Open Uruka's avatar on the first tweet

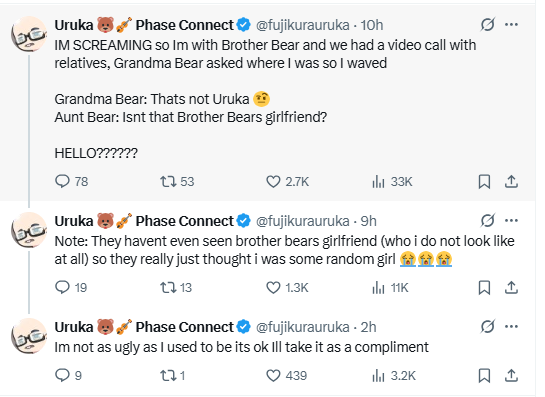[29, 34]
